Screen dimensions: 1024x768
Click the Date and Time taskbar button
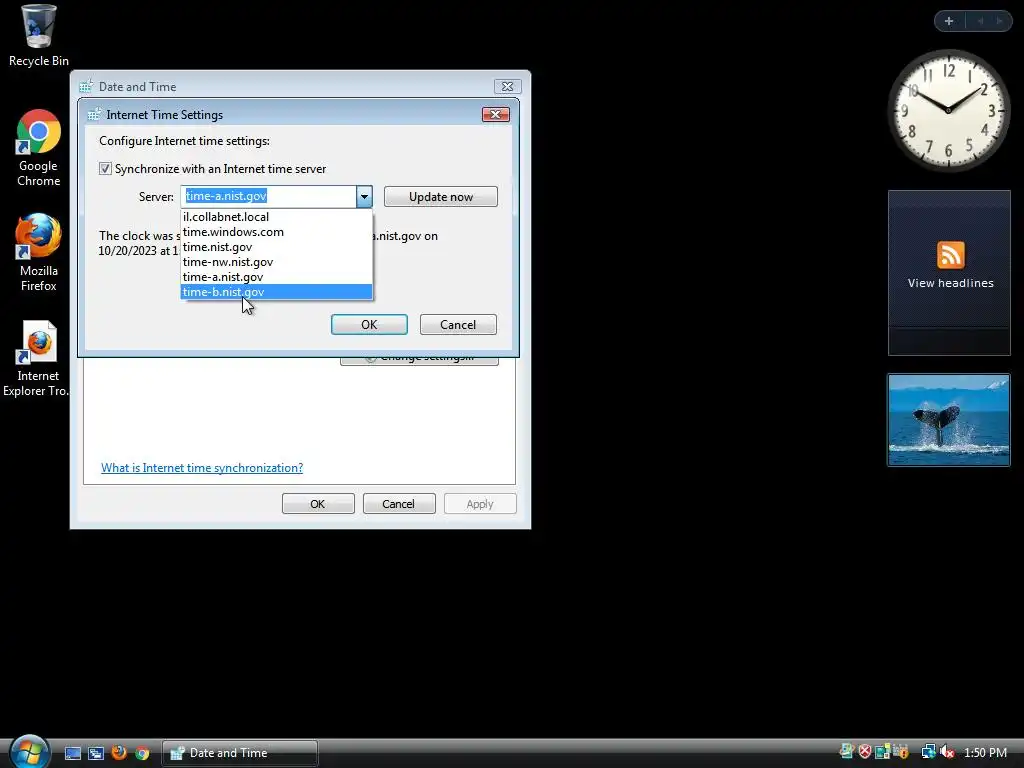[240, 753]
